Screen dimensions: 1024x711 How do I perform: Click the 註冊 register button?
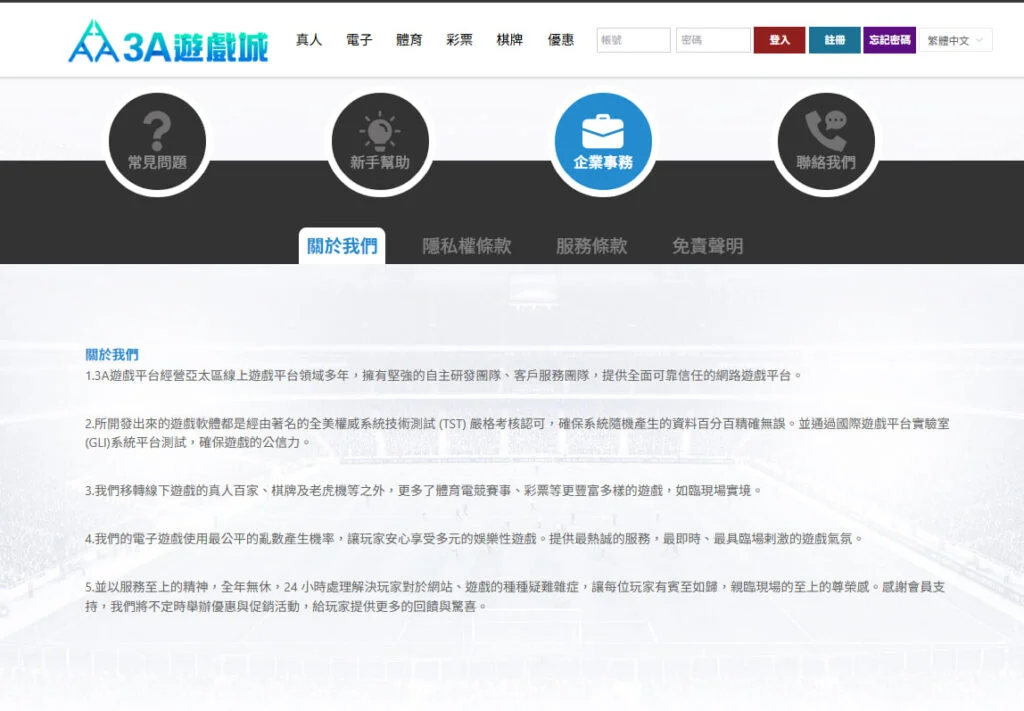pyautogui.click(x=834, y=40)
